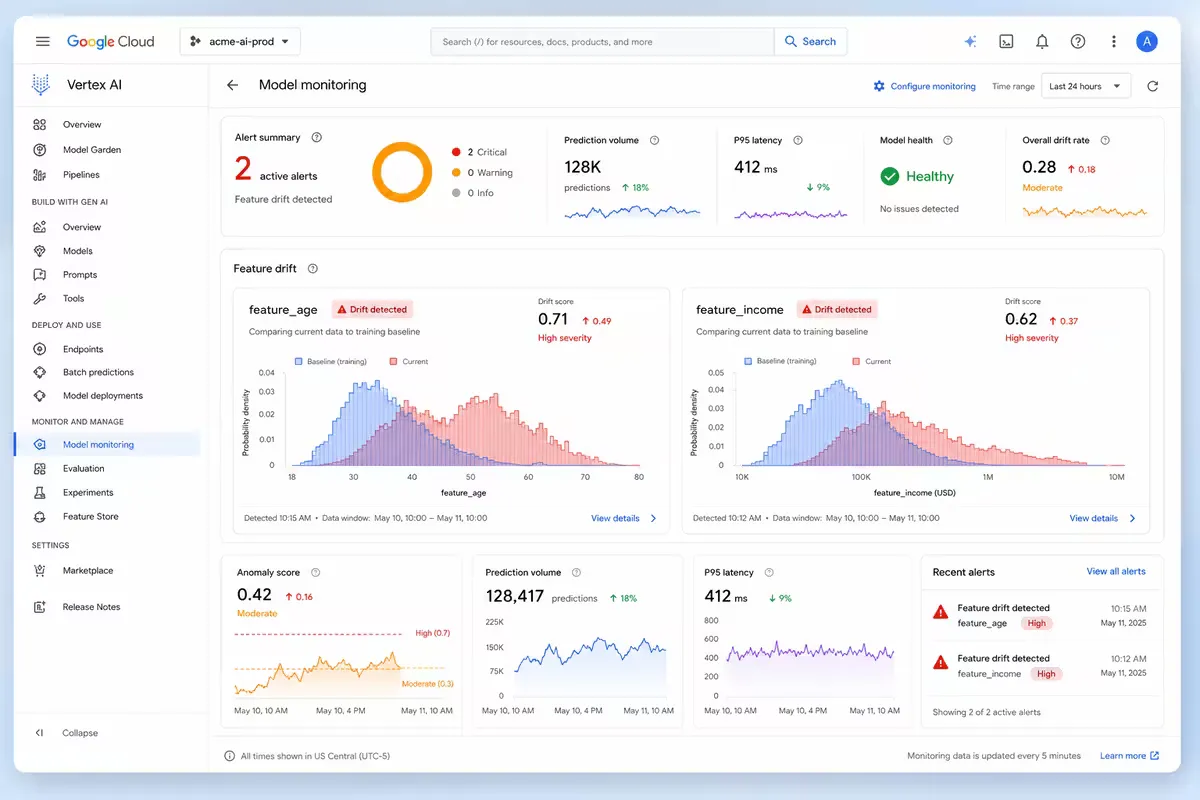Open Batch predictions in the sidebar

click(x=107, y=372)
